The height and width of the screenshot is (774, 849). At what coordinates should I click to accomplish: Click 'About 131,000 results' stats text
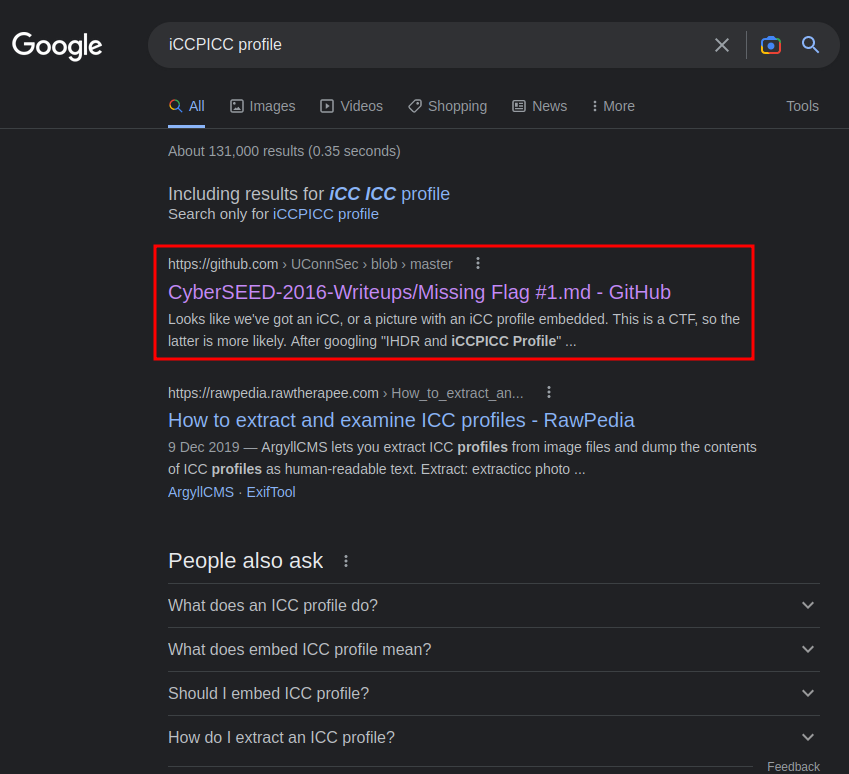[x=284, y=151]
